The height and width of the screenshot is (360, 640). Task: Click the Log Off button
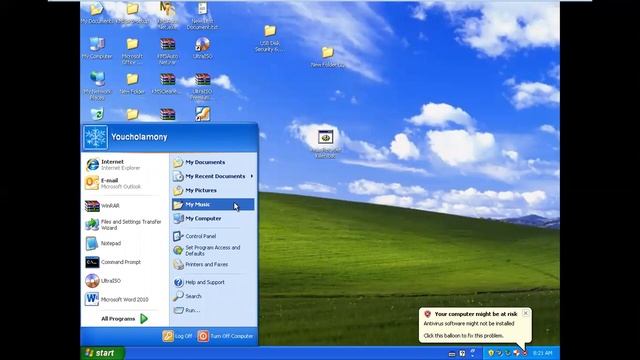coord(178,336)
